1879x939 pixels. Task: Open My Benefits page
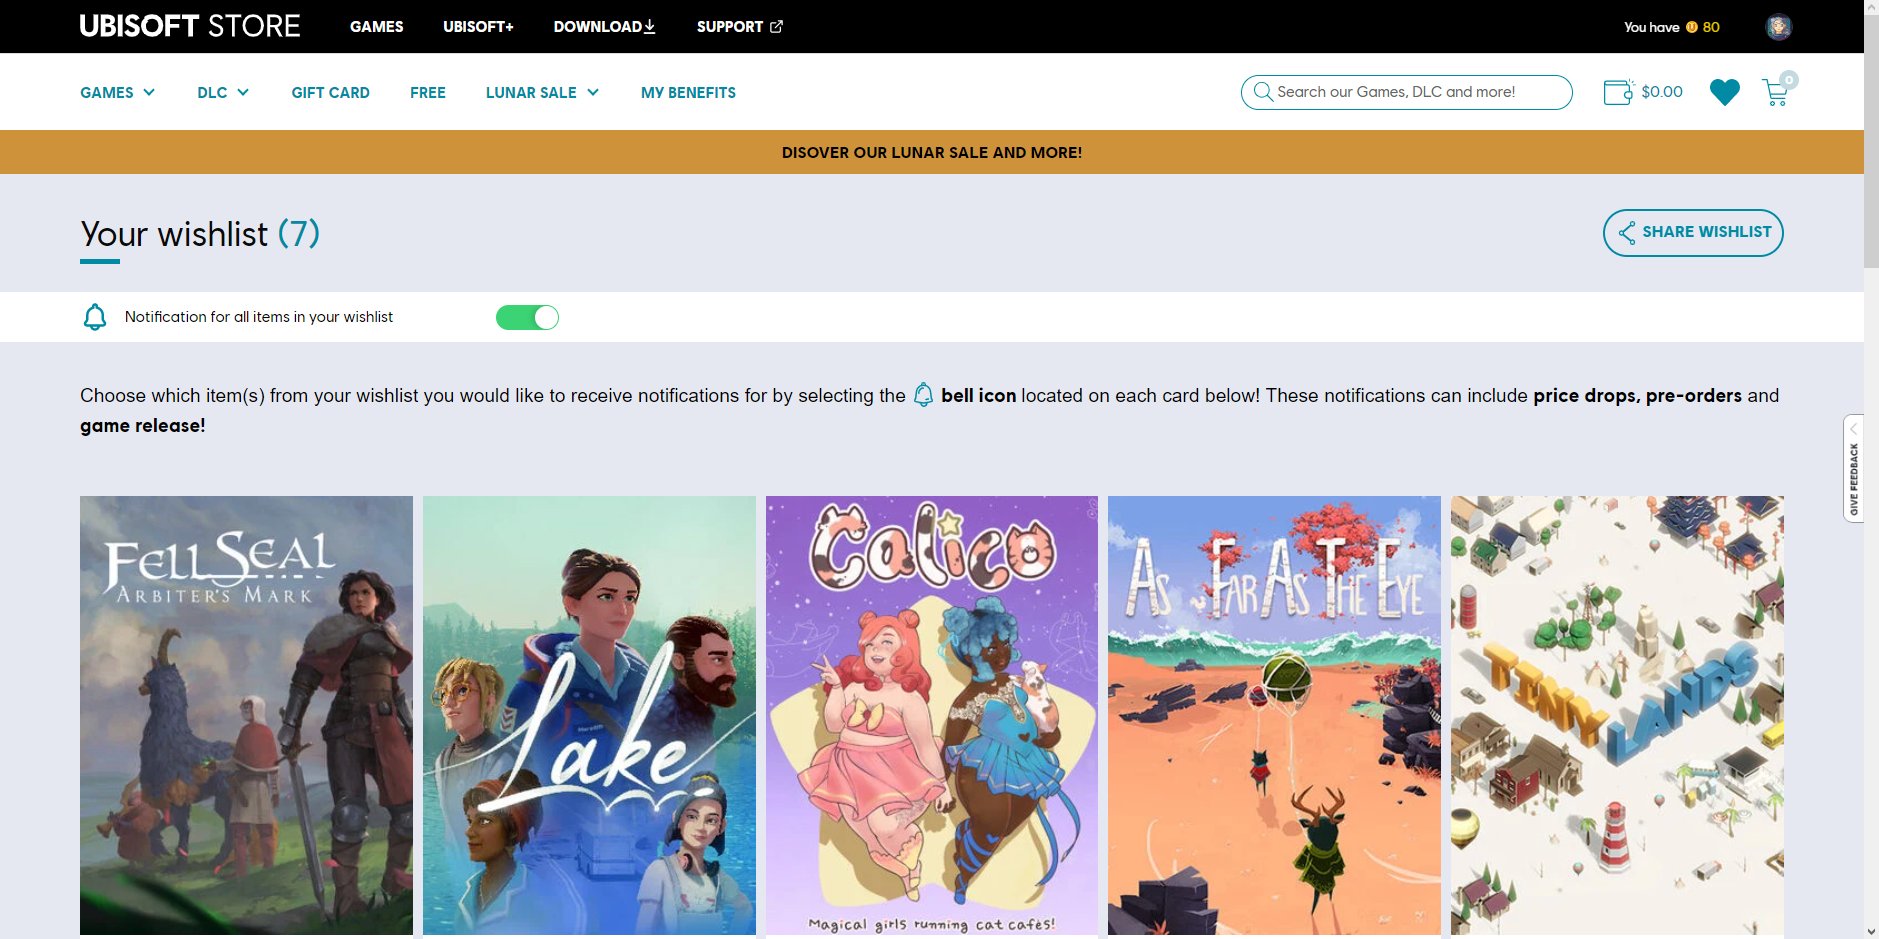(688, 92)
